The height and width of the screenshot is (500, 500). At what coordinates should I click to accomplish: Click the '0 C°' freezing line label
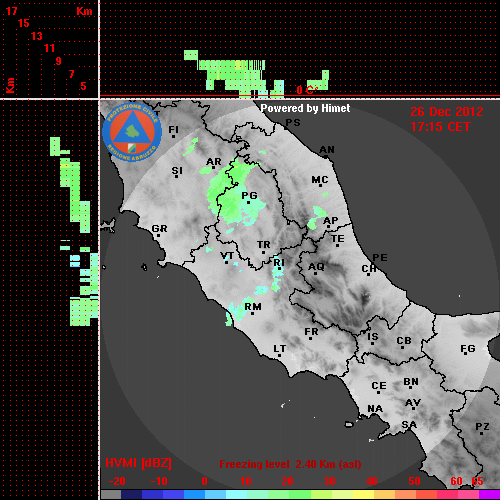[x=307, y=90]
